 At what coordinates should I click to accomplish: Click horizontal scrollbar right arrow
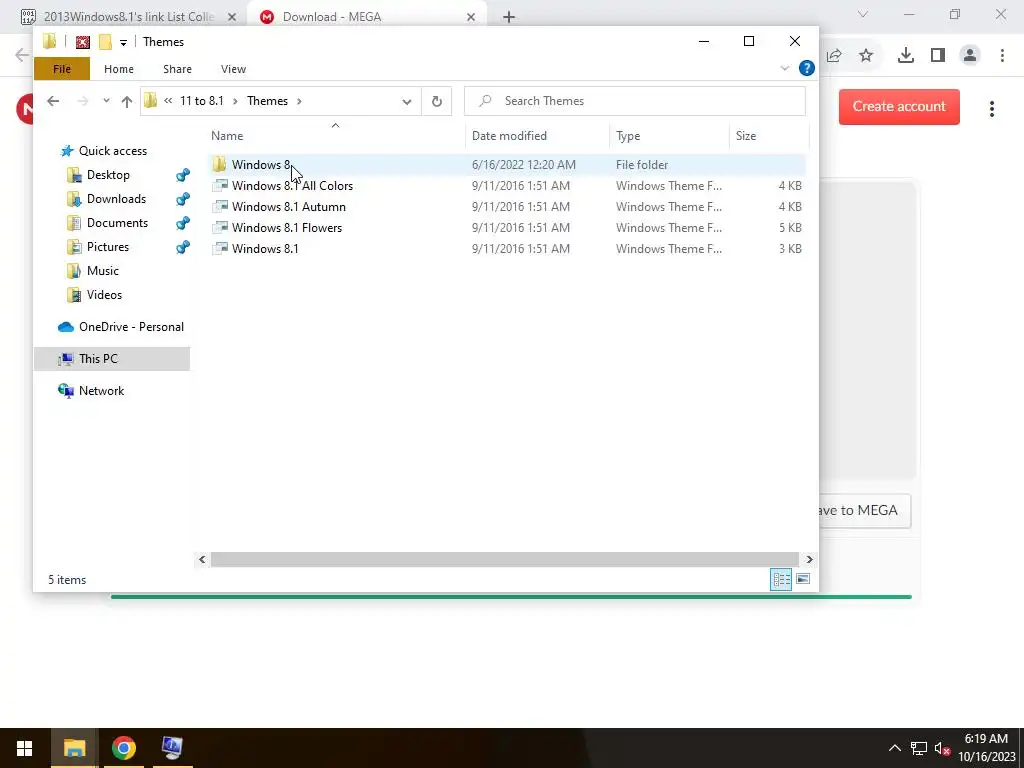point(809,560)
